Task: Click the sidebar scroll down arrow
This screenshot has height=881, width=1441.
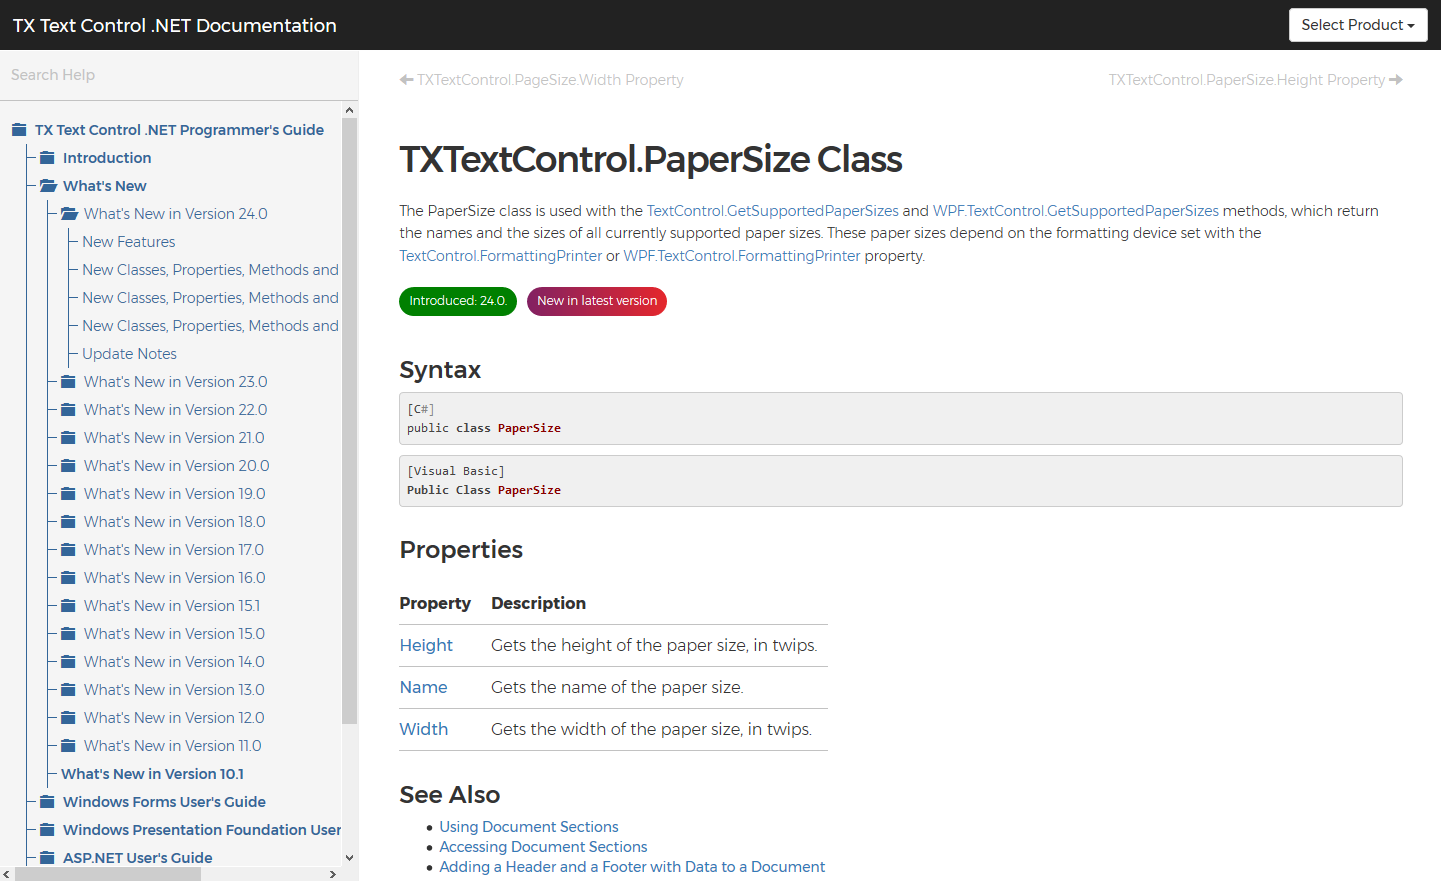Action: [350, 858]
